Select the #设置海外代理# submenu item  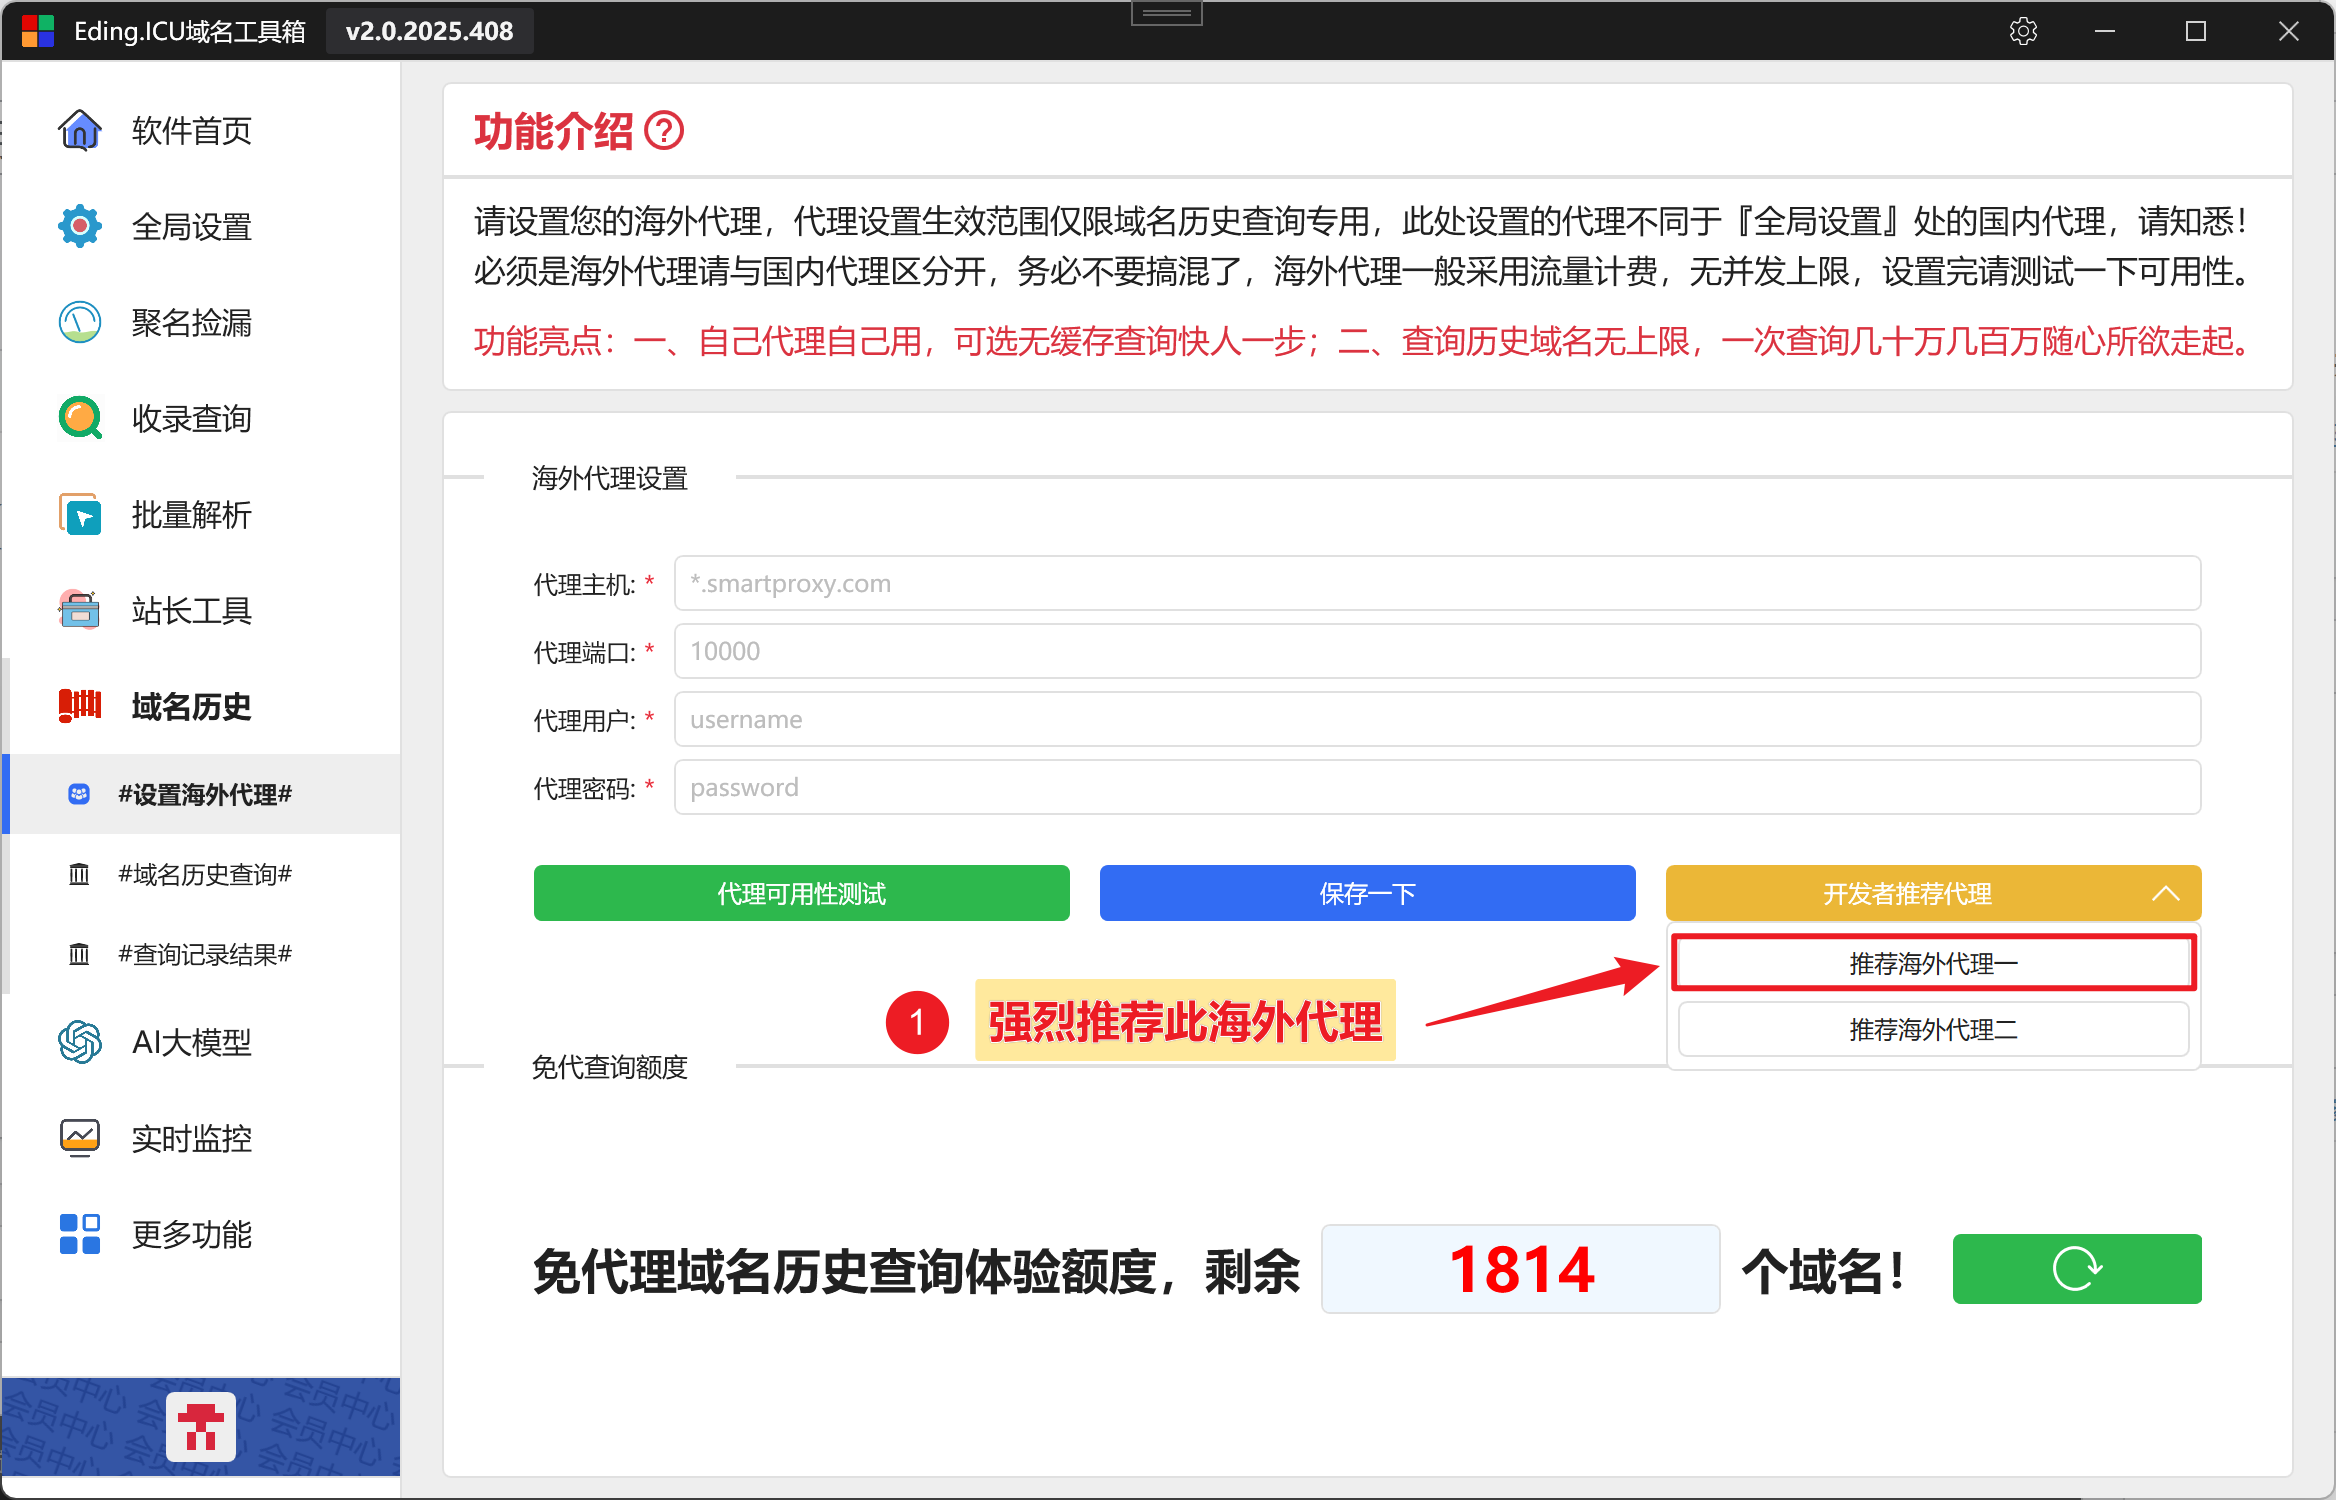point(201,794)
